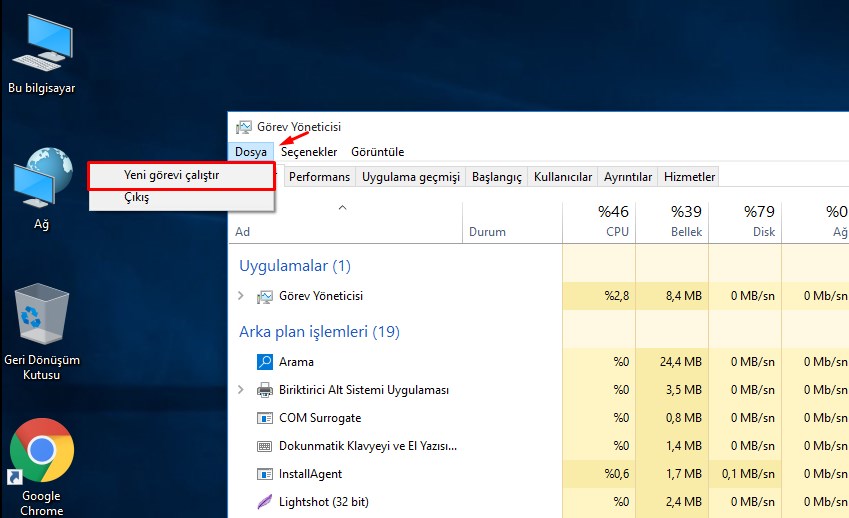
Task: Switch to the Performans tab
Action: tap(320, 177)
